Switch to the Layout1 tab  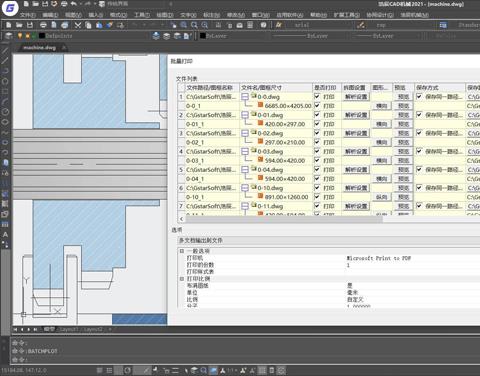pos(69,329)
